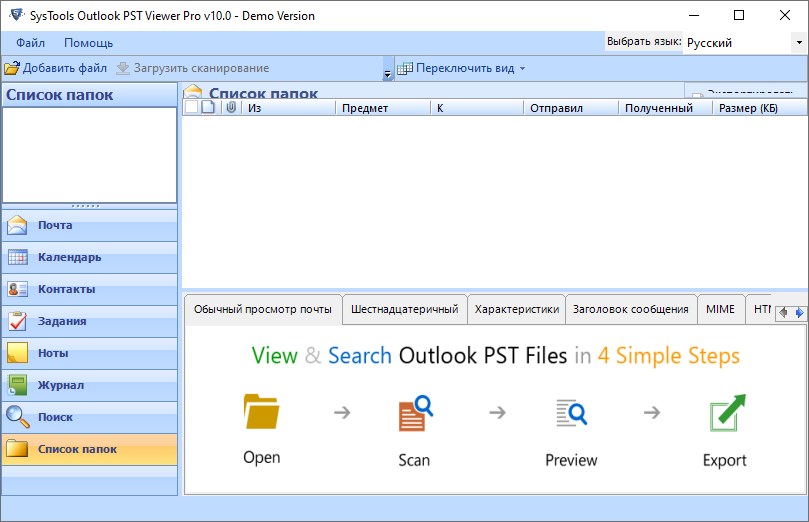This screenshot has width=809, height=522.
Task: Click the Mail envelope icon in sidebar
Action: (x=18, y=225)
